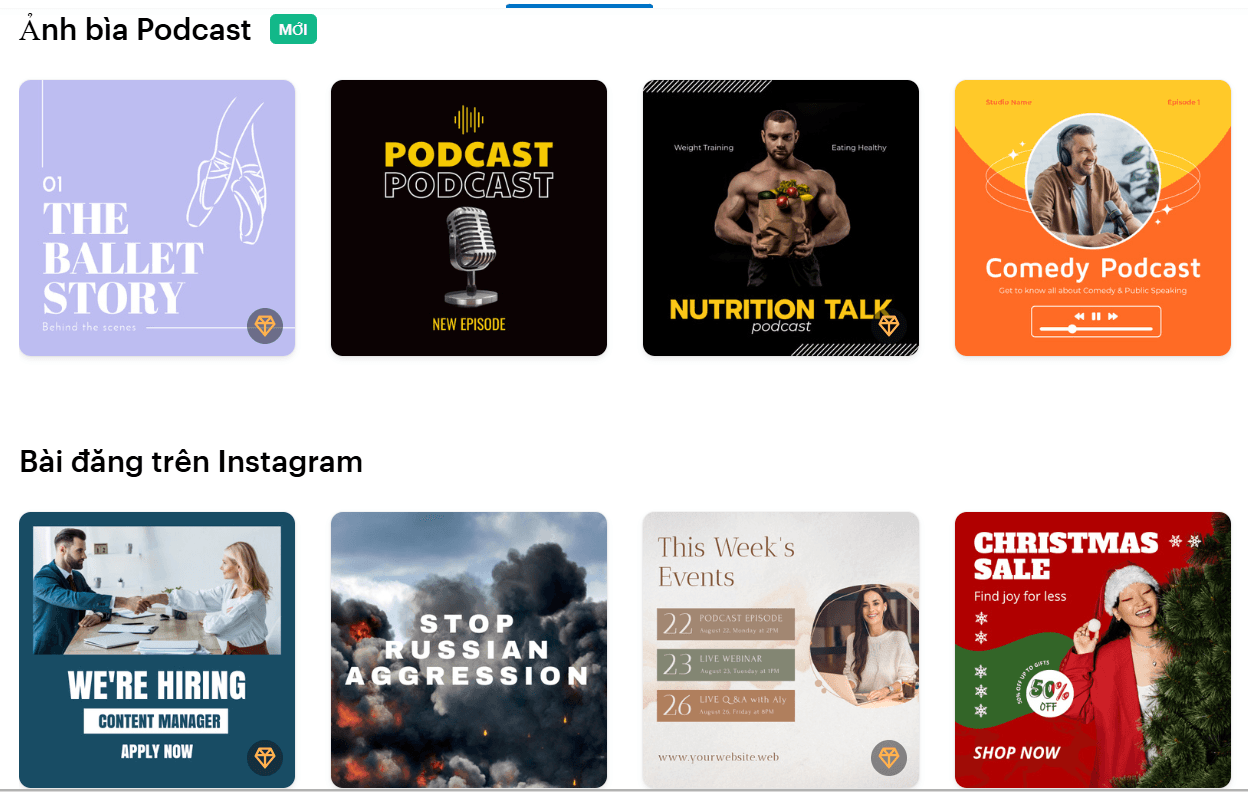Click premium diamond icon on Ballet Story template

coord(265,326)
